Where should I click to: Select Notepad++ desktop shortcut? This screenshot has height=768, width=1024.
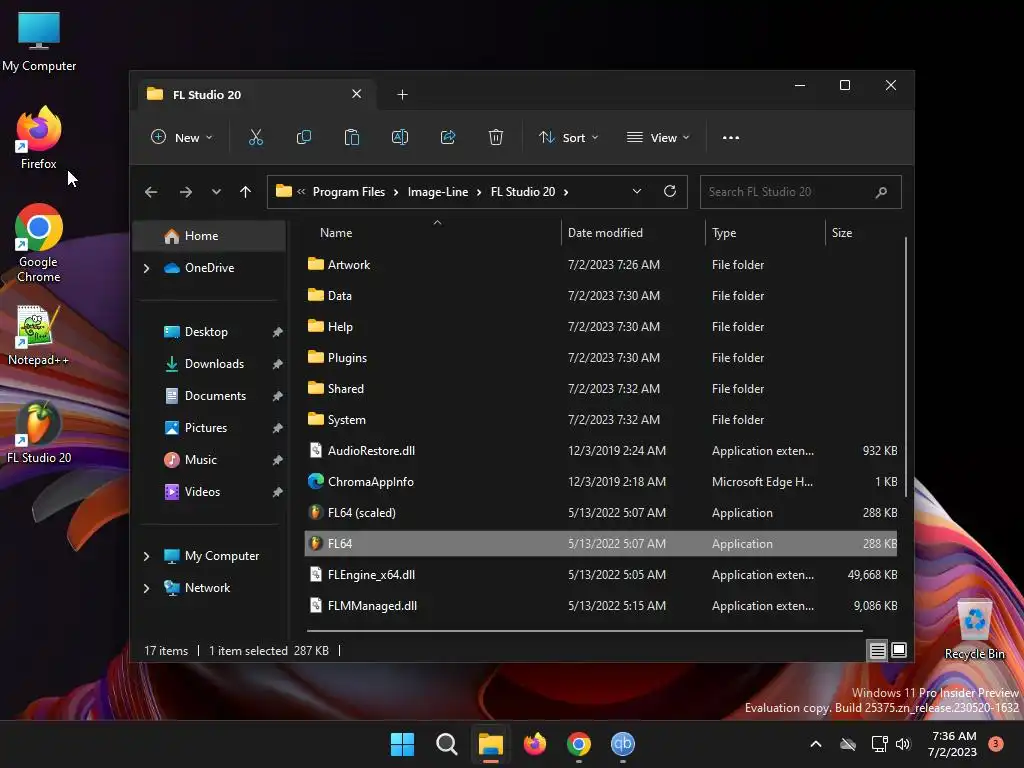pos(38,336)
